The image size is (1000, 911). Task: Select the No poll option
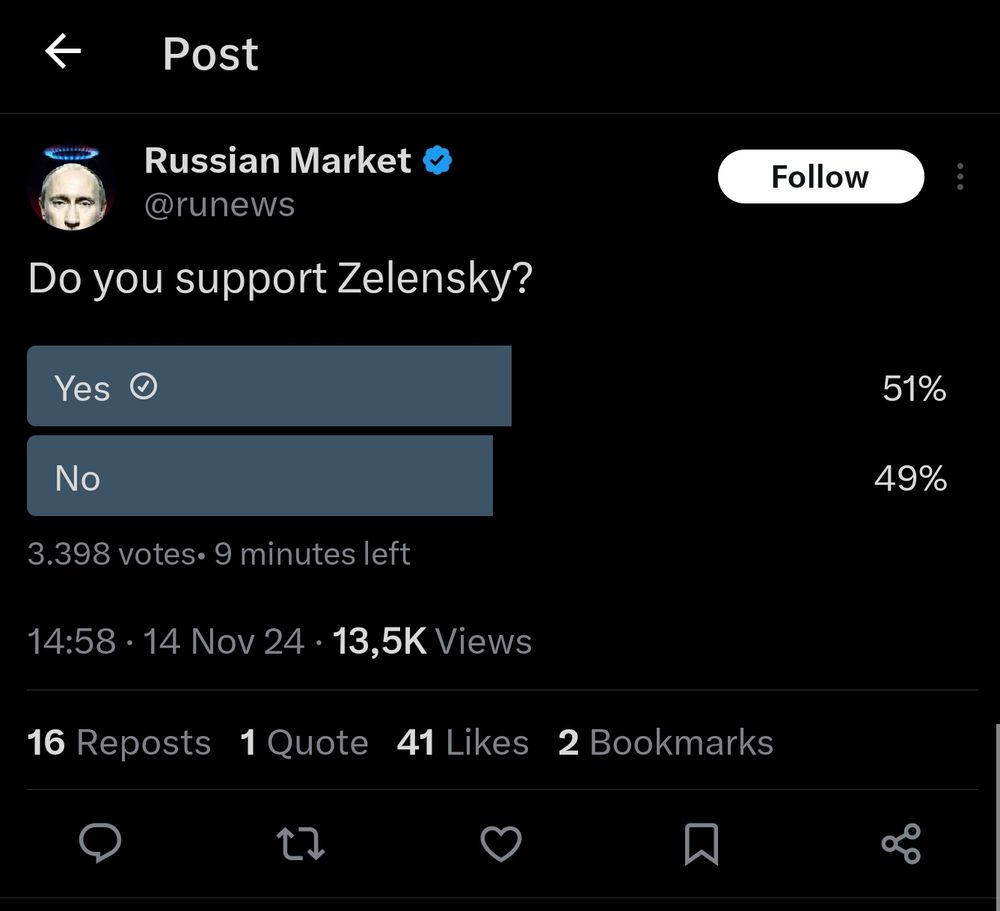(x=260, y=477)
